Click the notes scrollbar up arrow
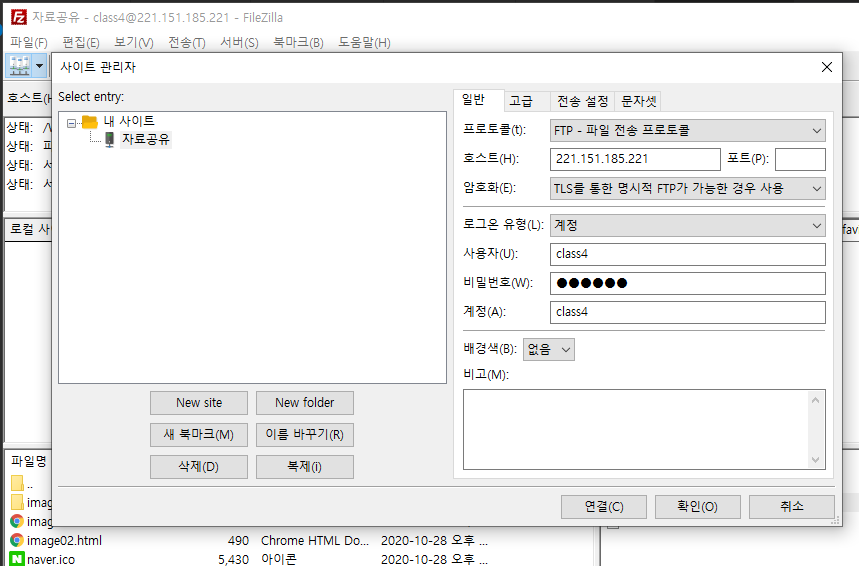The image size is (859, 566). point(815,401)
